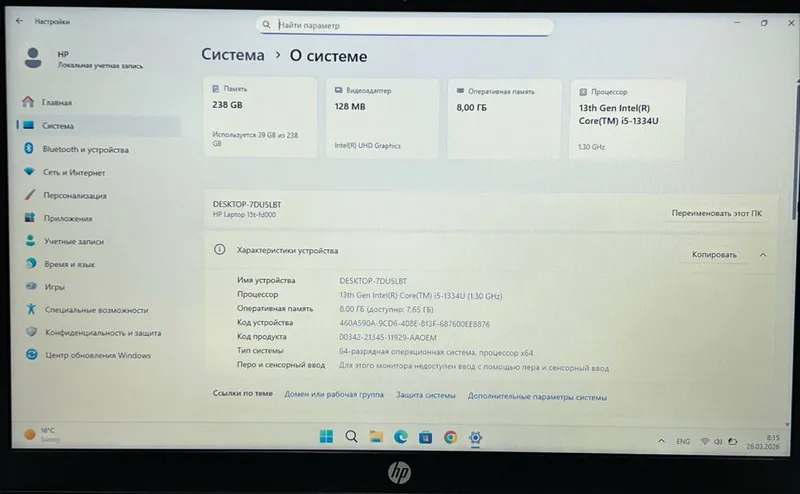800x494 pixels.
Task: Open the HP local account profile
Action: coord(84,59)
